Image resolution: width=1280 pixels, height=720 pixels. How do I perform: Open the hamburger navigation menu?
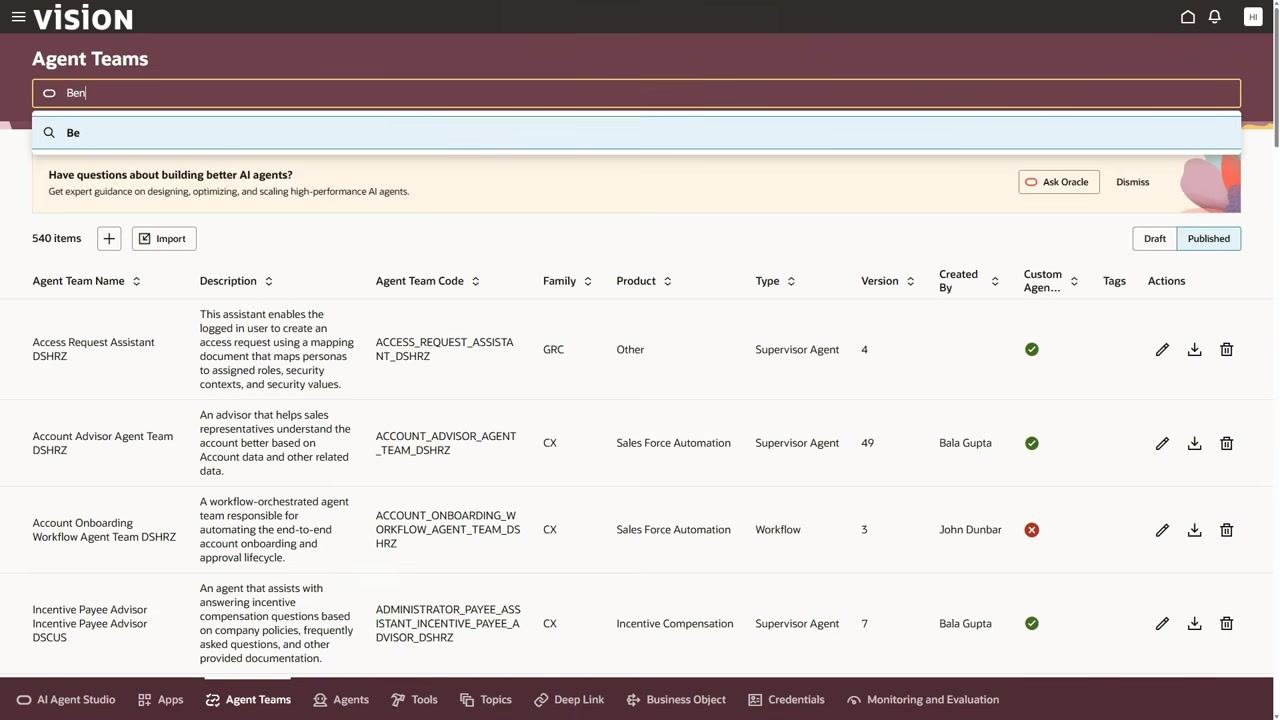[x=18, y=17]
